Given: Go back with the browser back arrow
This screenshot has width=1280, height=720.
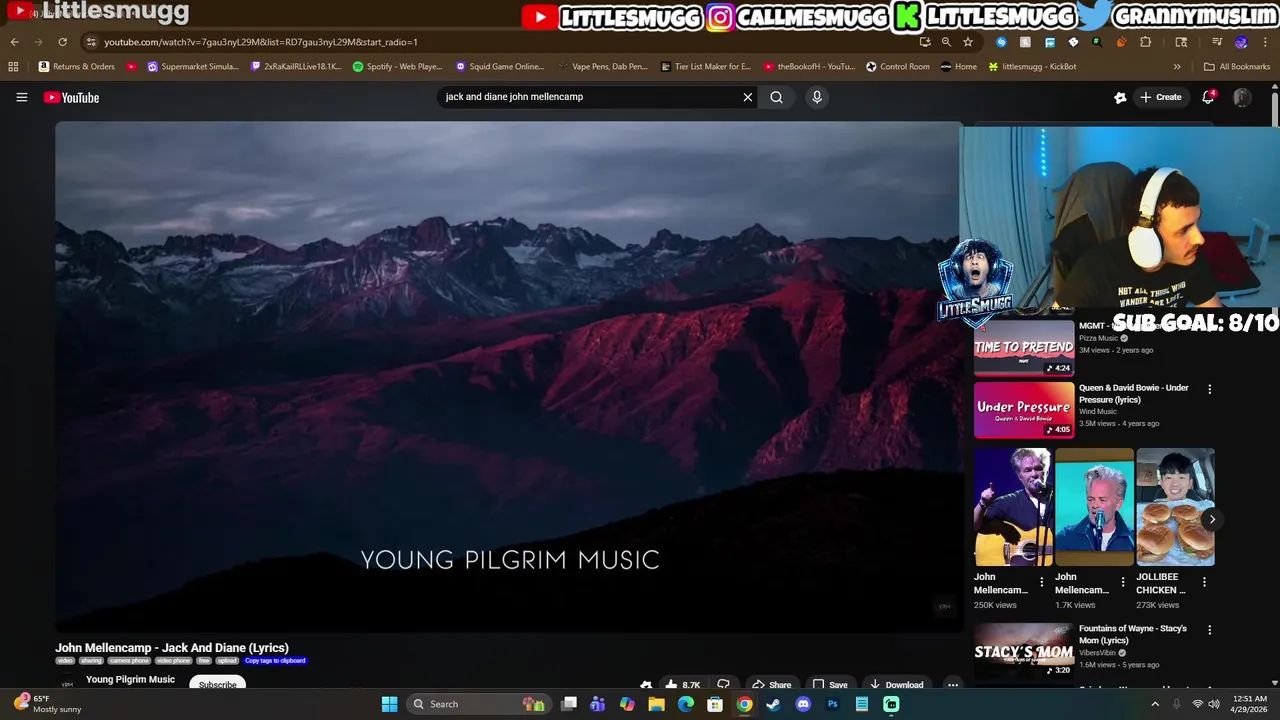Looking at the screenshot, I should (x=14, y=42).
